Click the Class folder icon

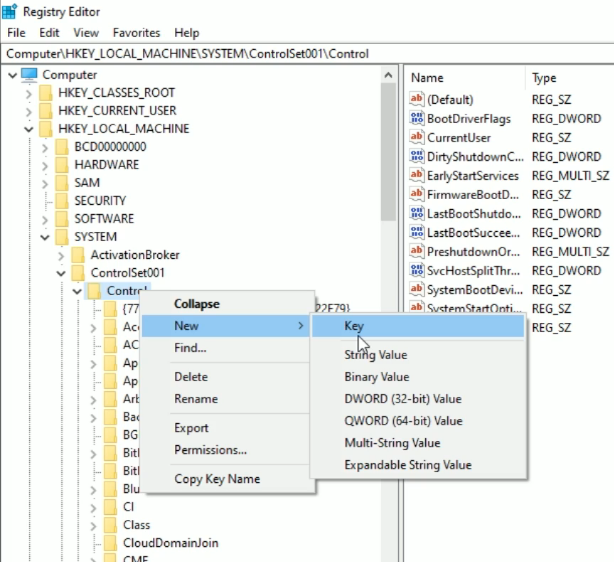[x=110, y=525]
